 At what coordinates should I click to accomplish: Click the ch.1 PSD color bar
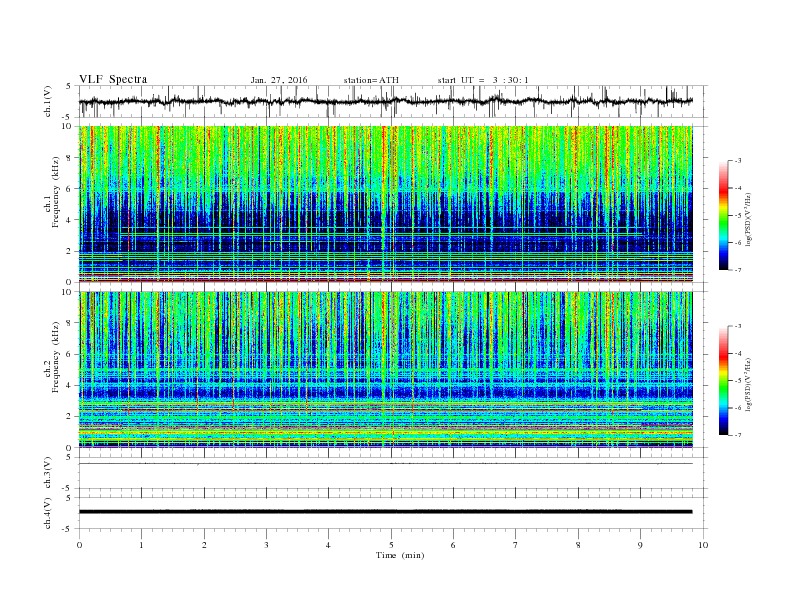723,216
